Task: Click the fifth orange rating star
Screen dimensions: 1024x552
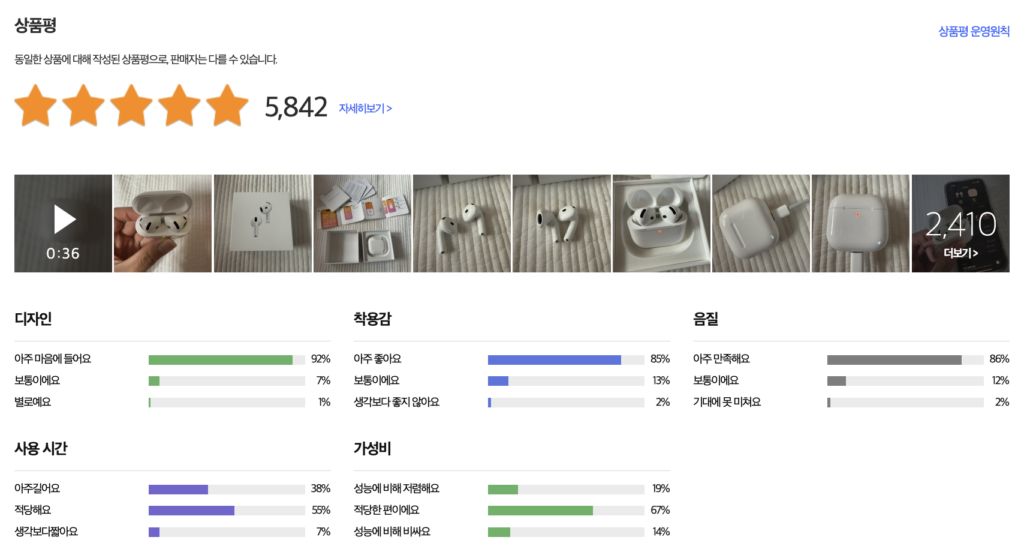Action: (x=227, y=106)
